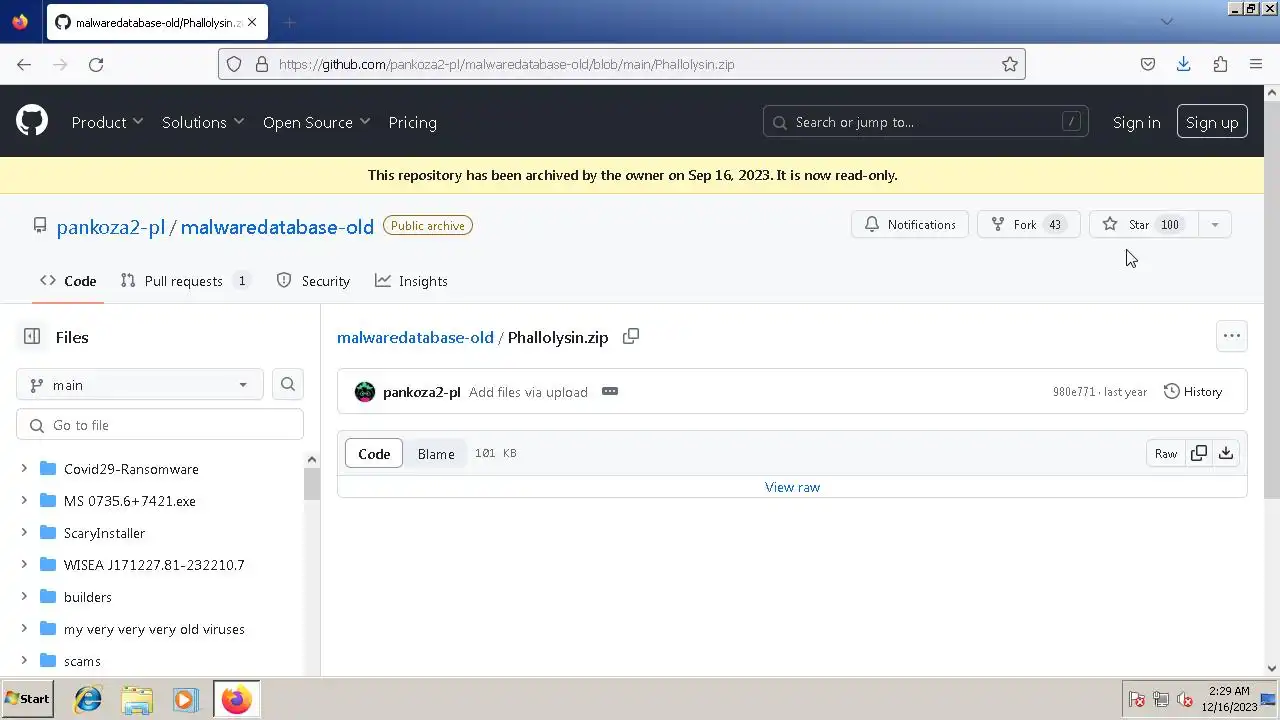Click commit hash 980e771

click(1074, 392)
